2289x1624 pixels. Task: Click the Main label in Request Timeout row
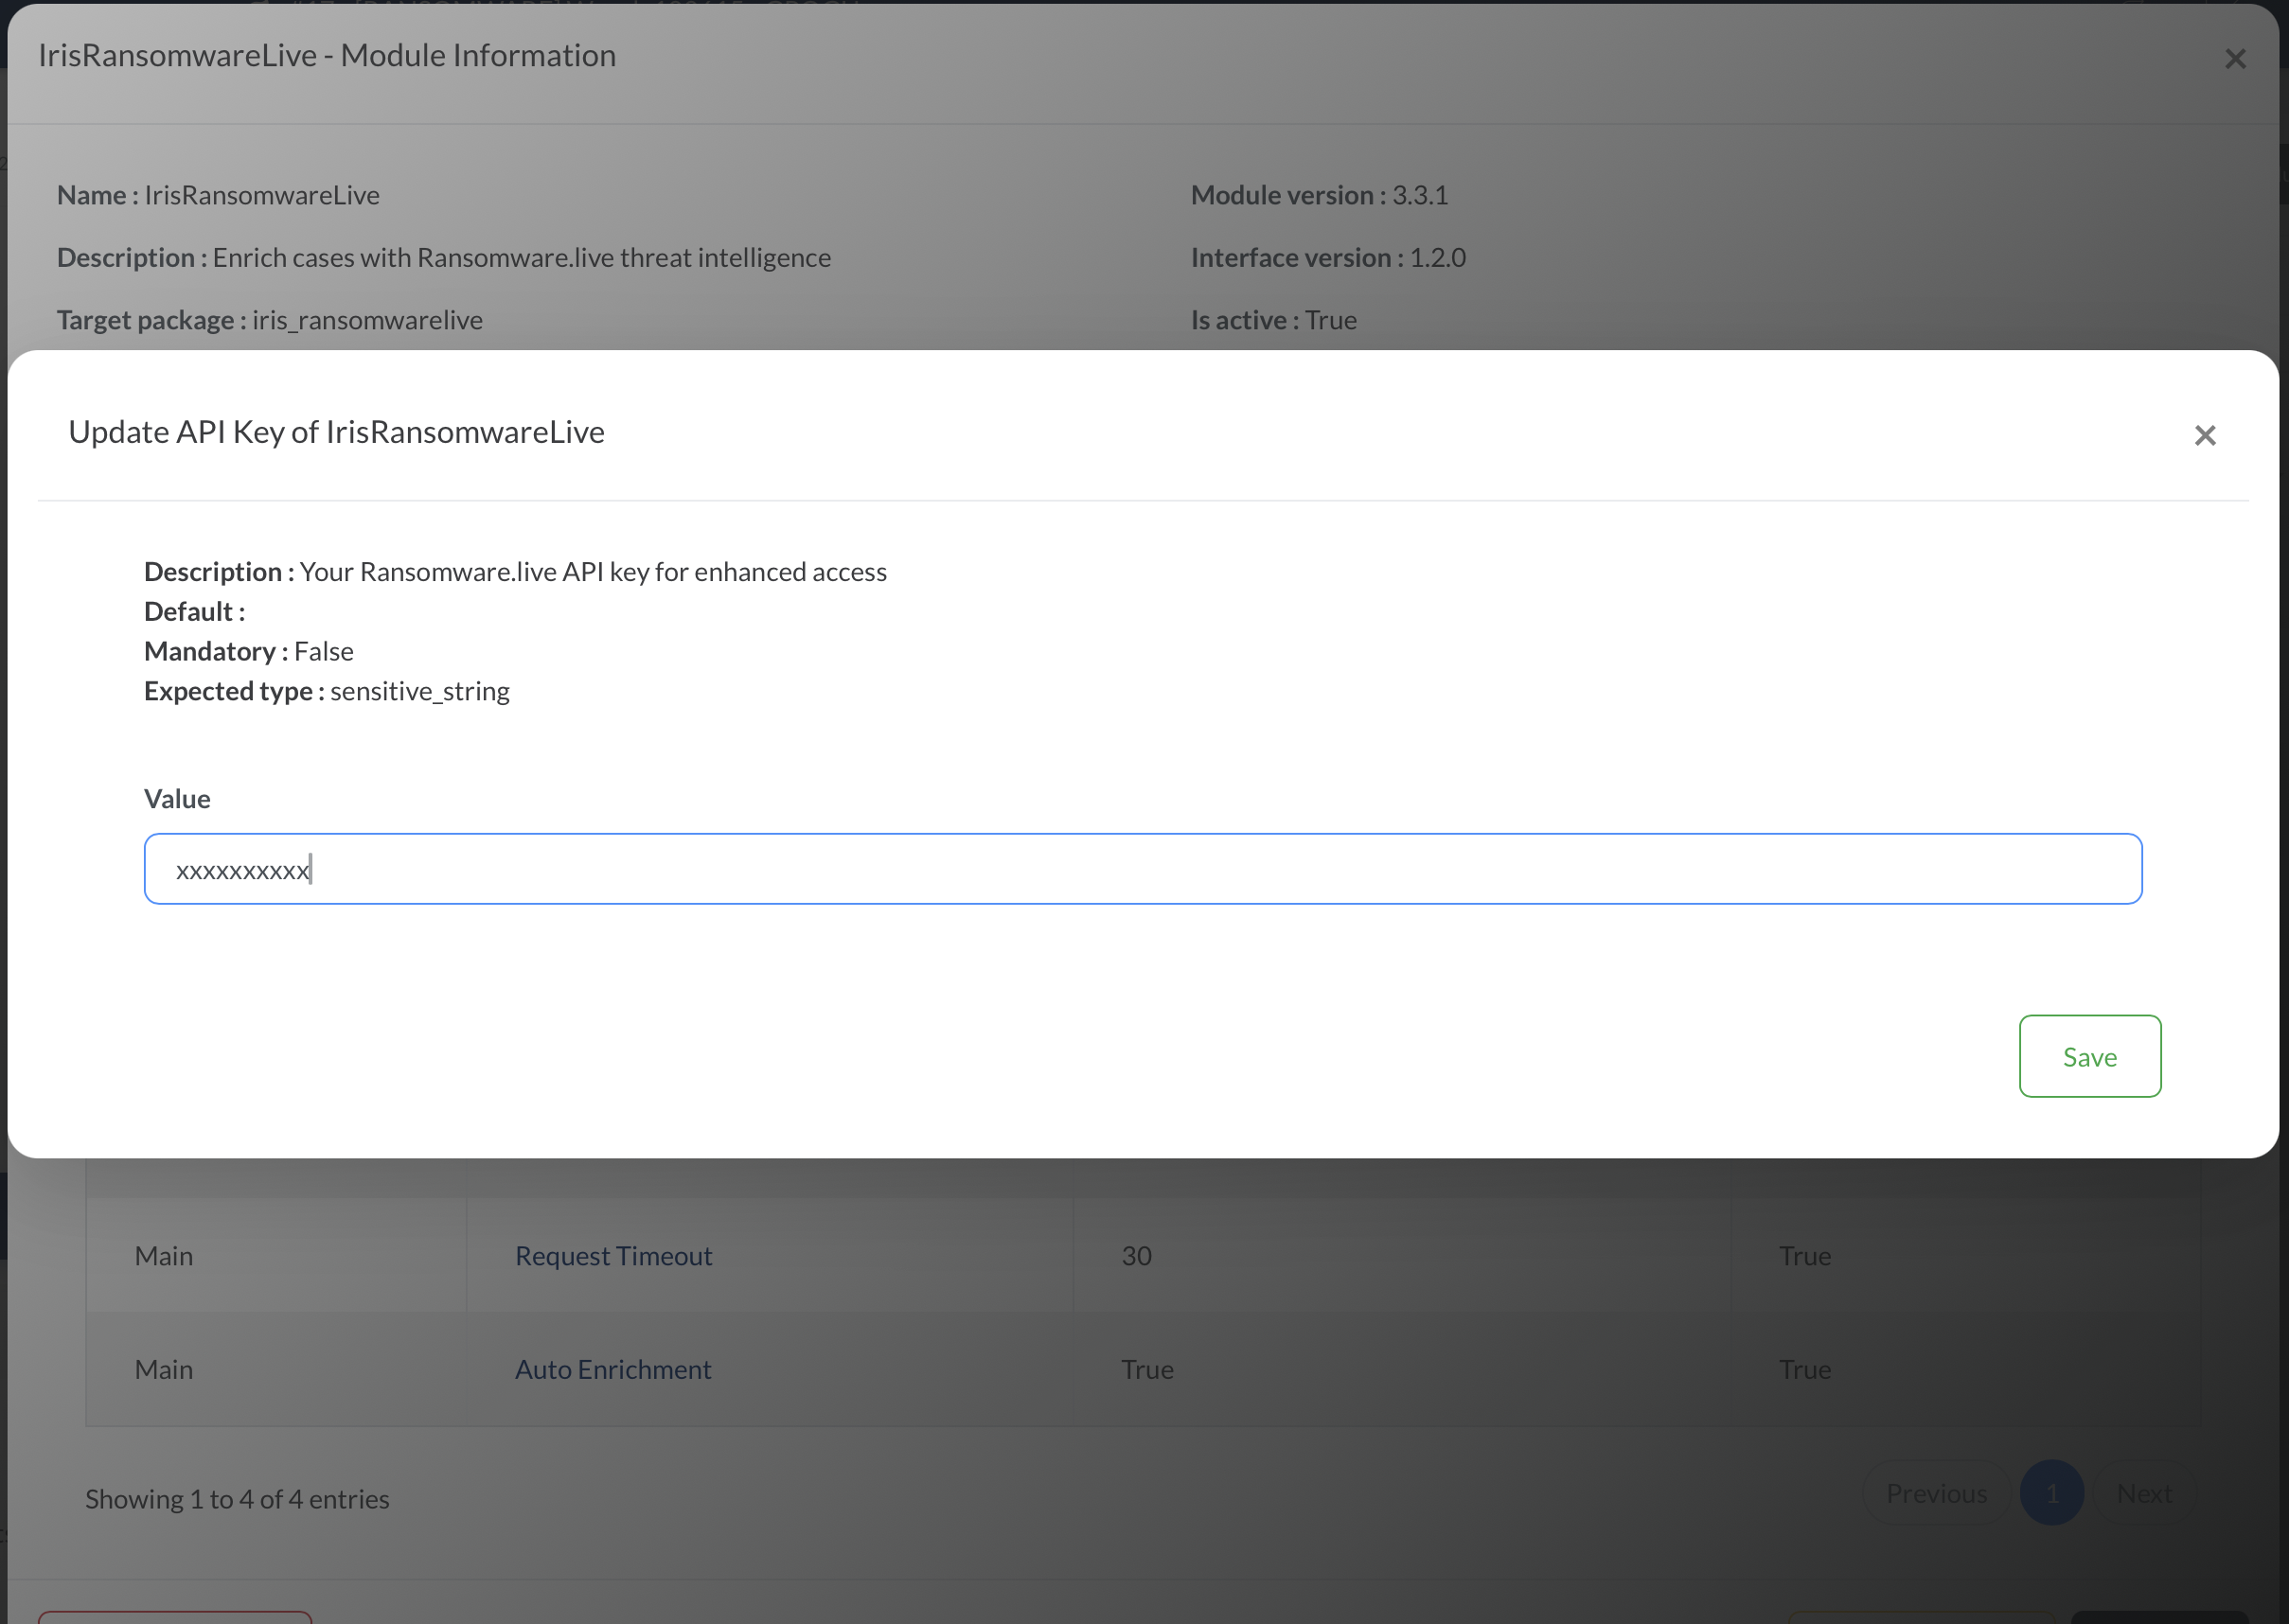click(164, 1255)
